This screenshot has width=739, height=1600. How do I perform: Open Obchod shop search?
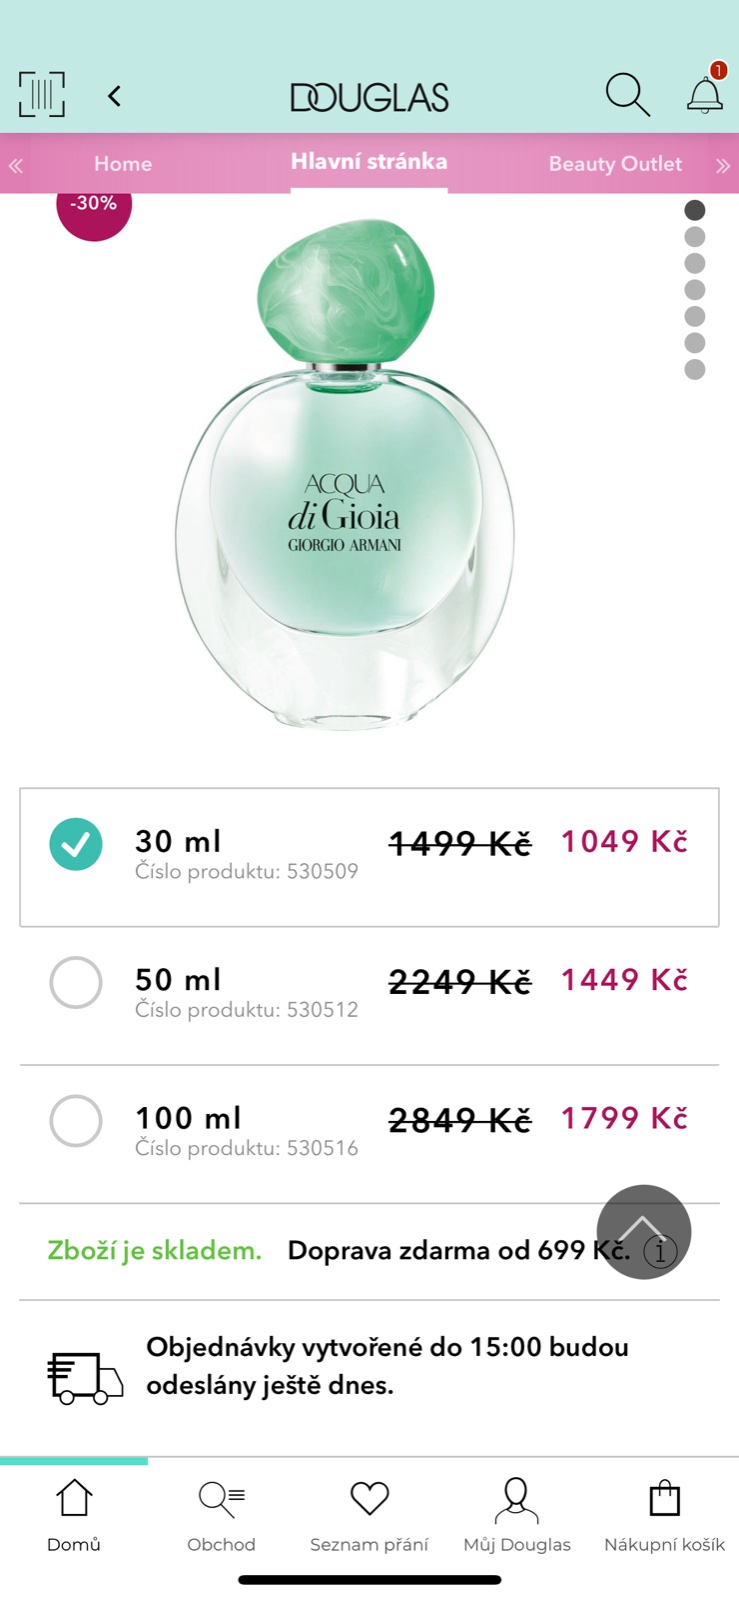point(221,1515)
